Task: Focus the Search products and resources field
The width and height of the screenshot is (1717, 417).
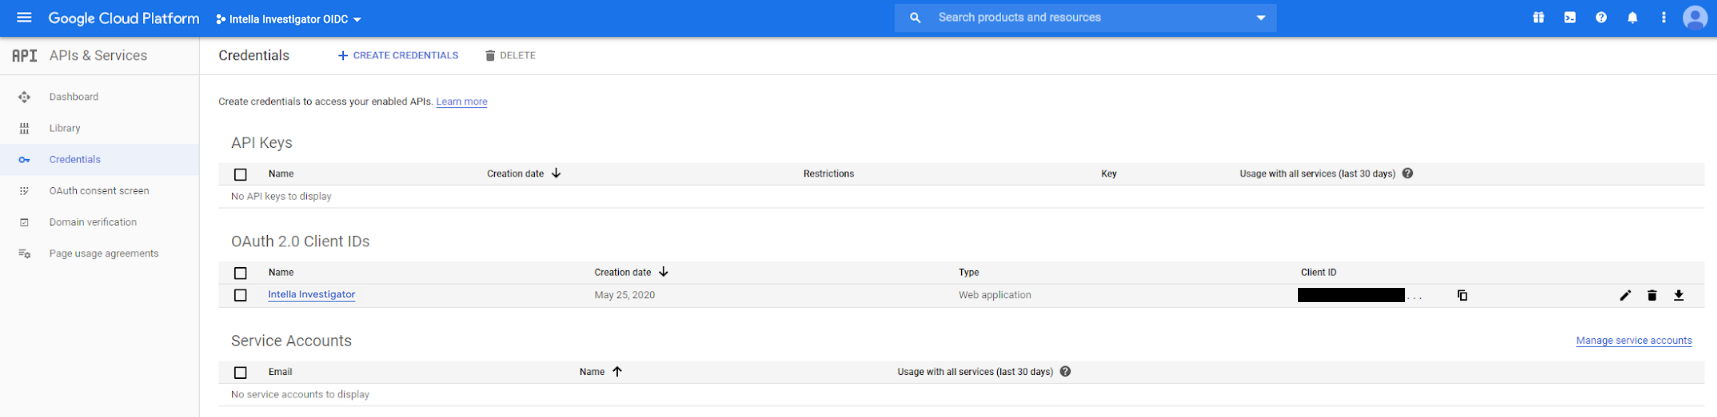Action: (1080, 18)
